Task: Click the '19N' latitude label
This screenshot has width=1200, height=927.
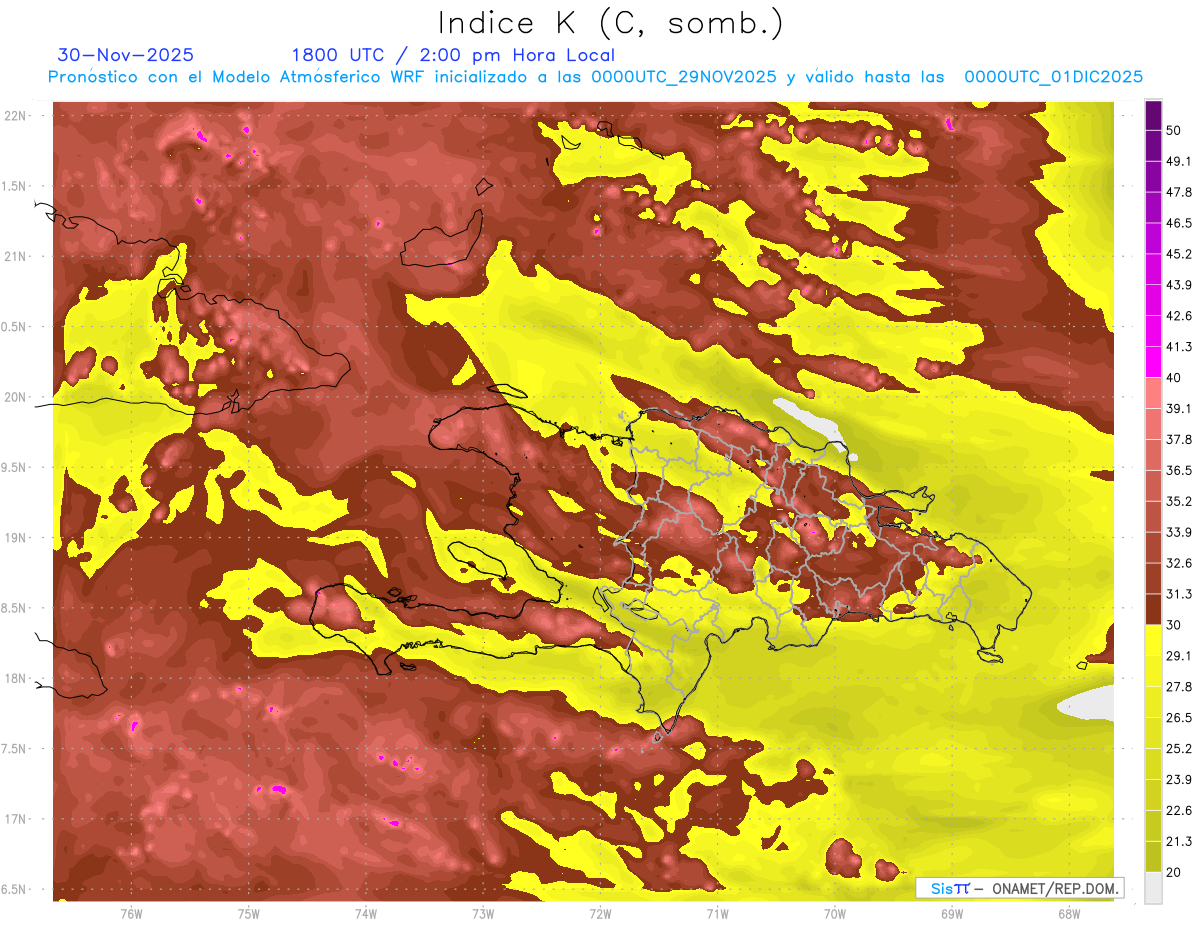Action: point(15,537)
